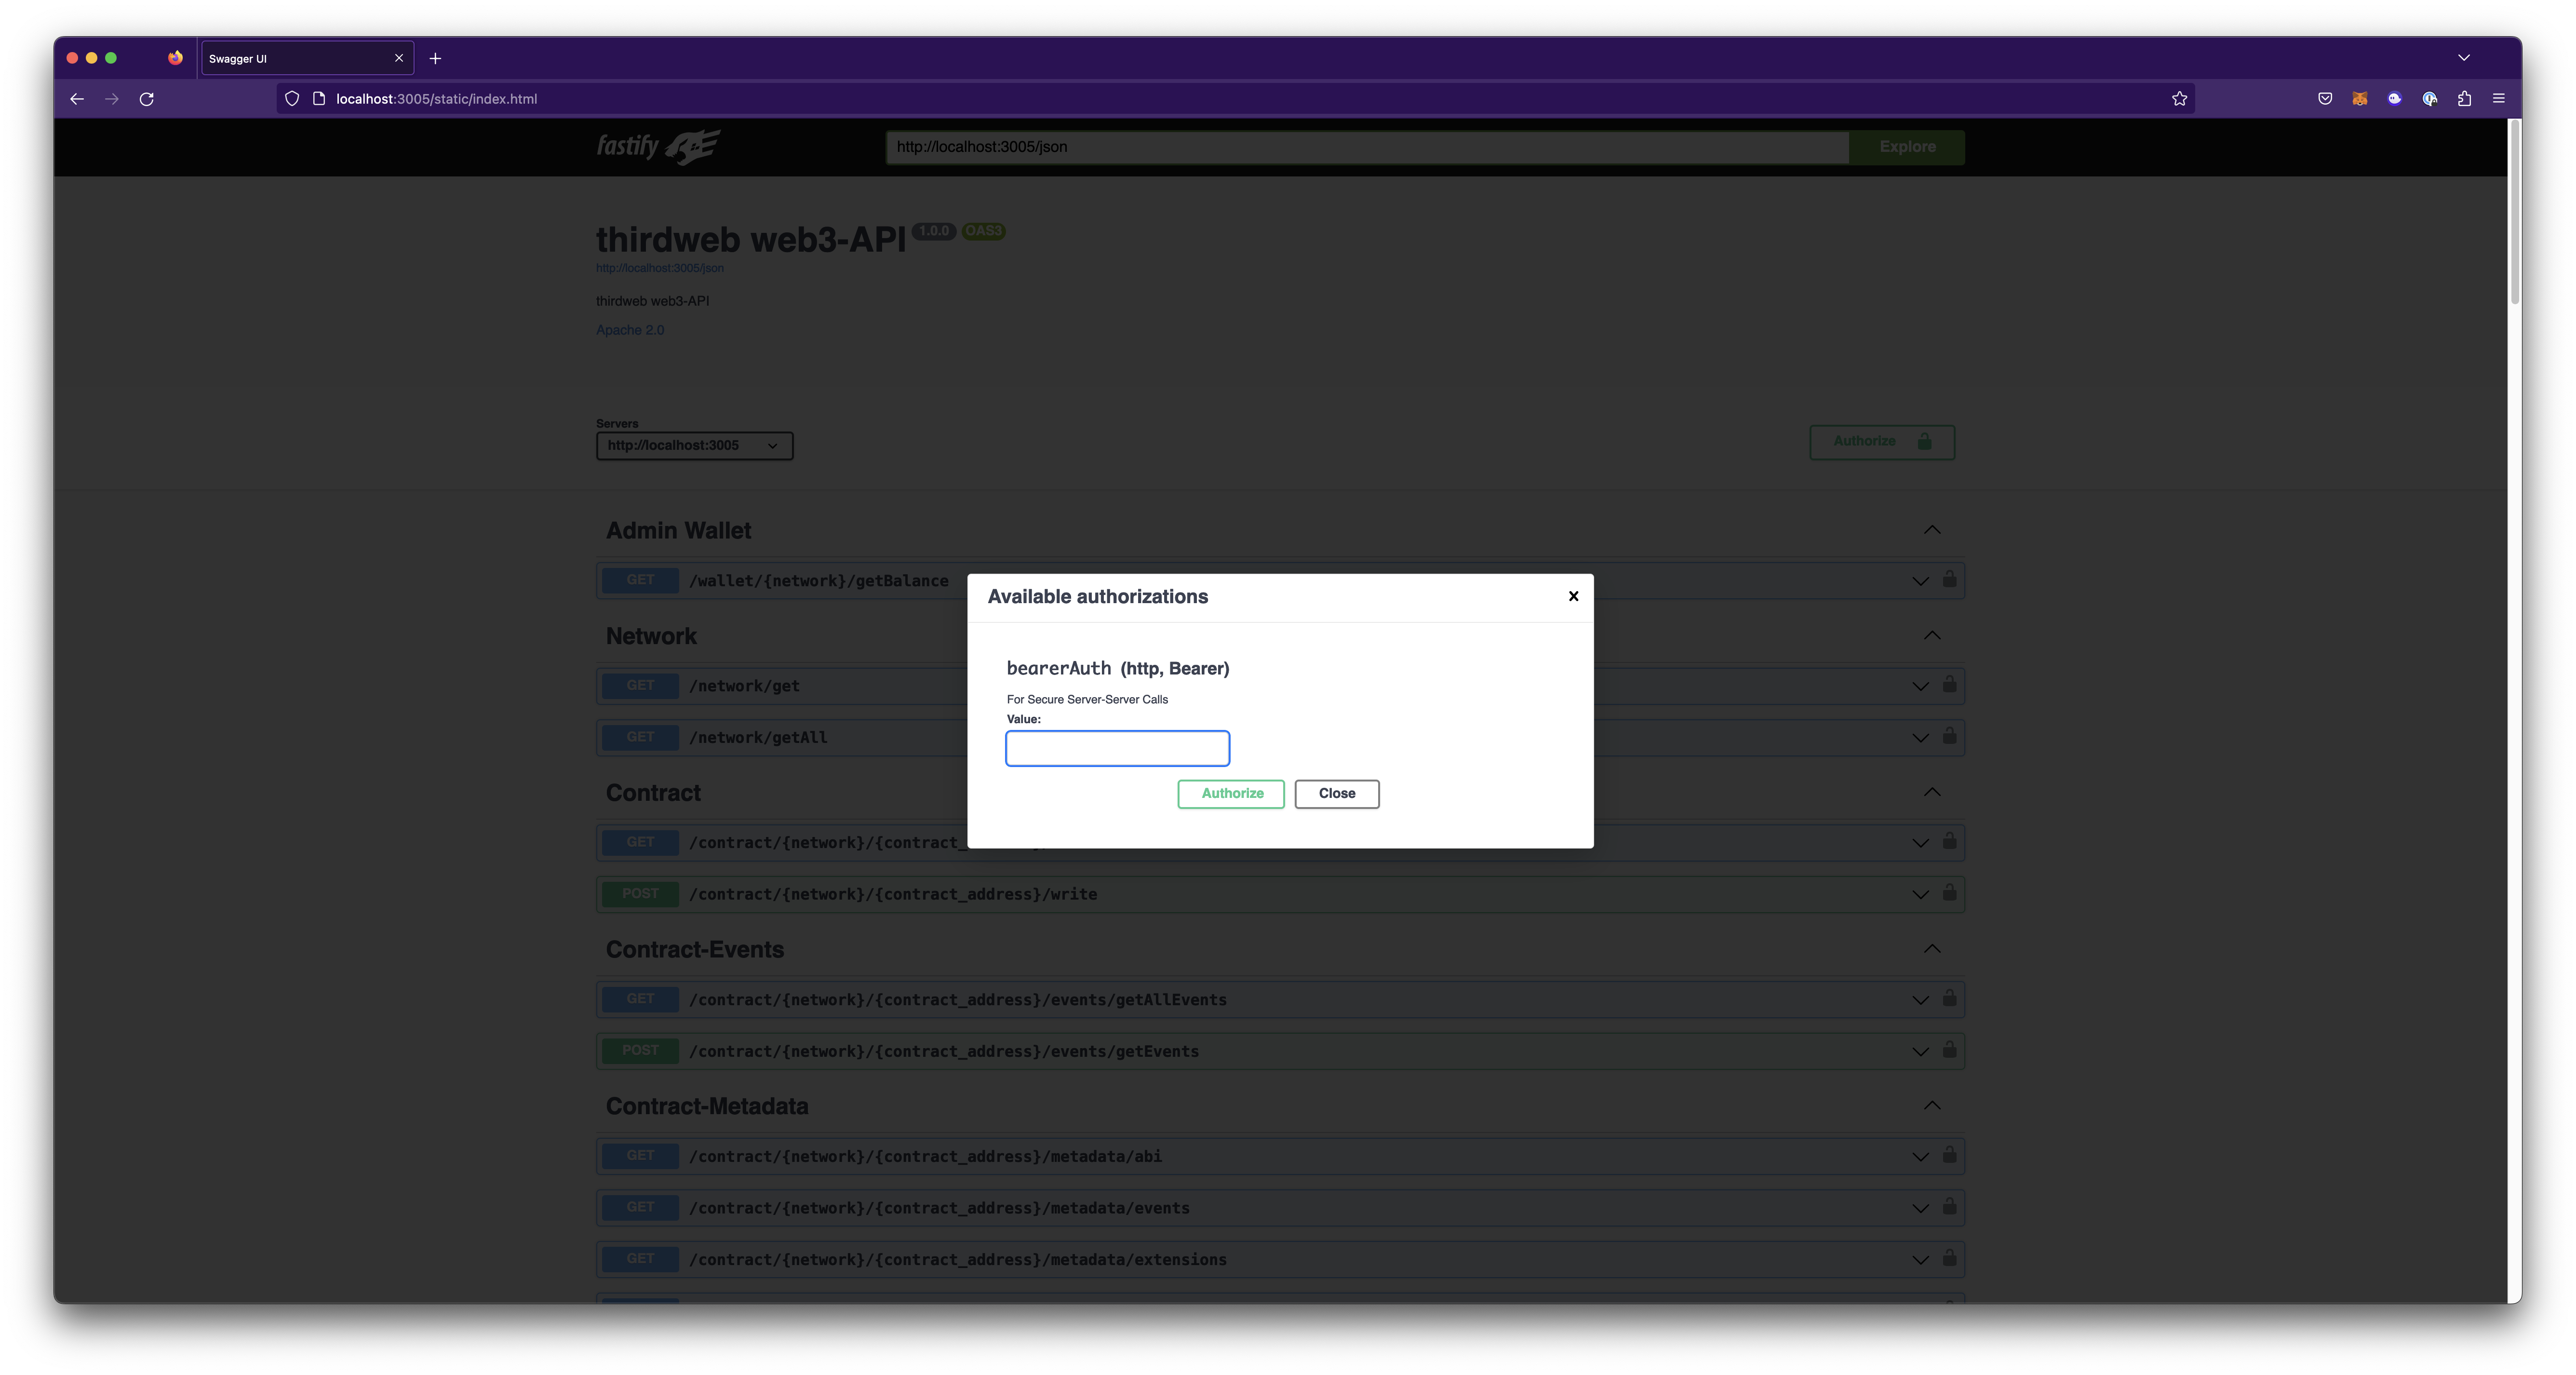Open the list all tabs dropdown arrow
The height and width of the screenshot is (1375, 2576).
tap(2464, 58)
